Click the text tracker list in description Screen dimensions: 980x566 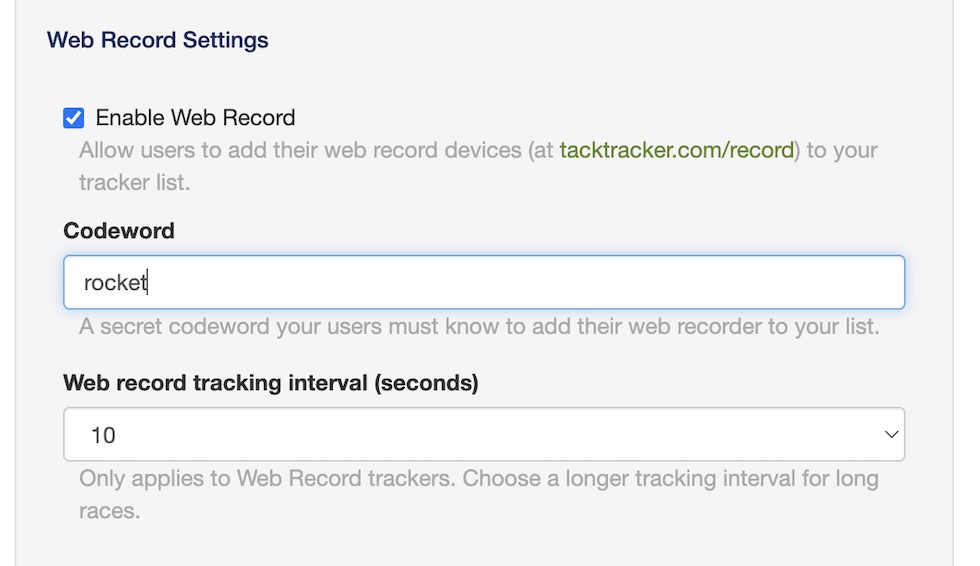(x=134, y=183)
